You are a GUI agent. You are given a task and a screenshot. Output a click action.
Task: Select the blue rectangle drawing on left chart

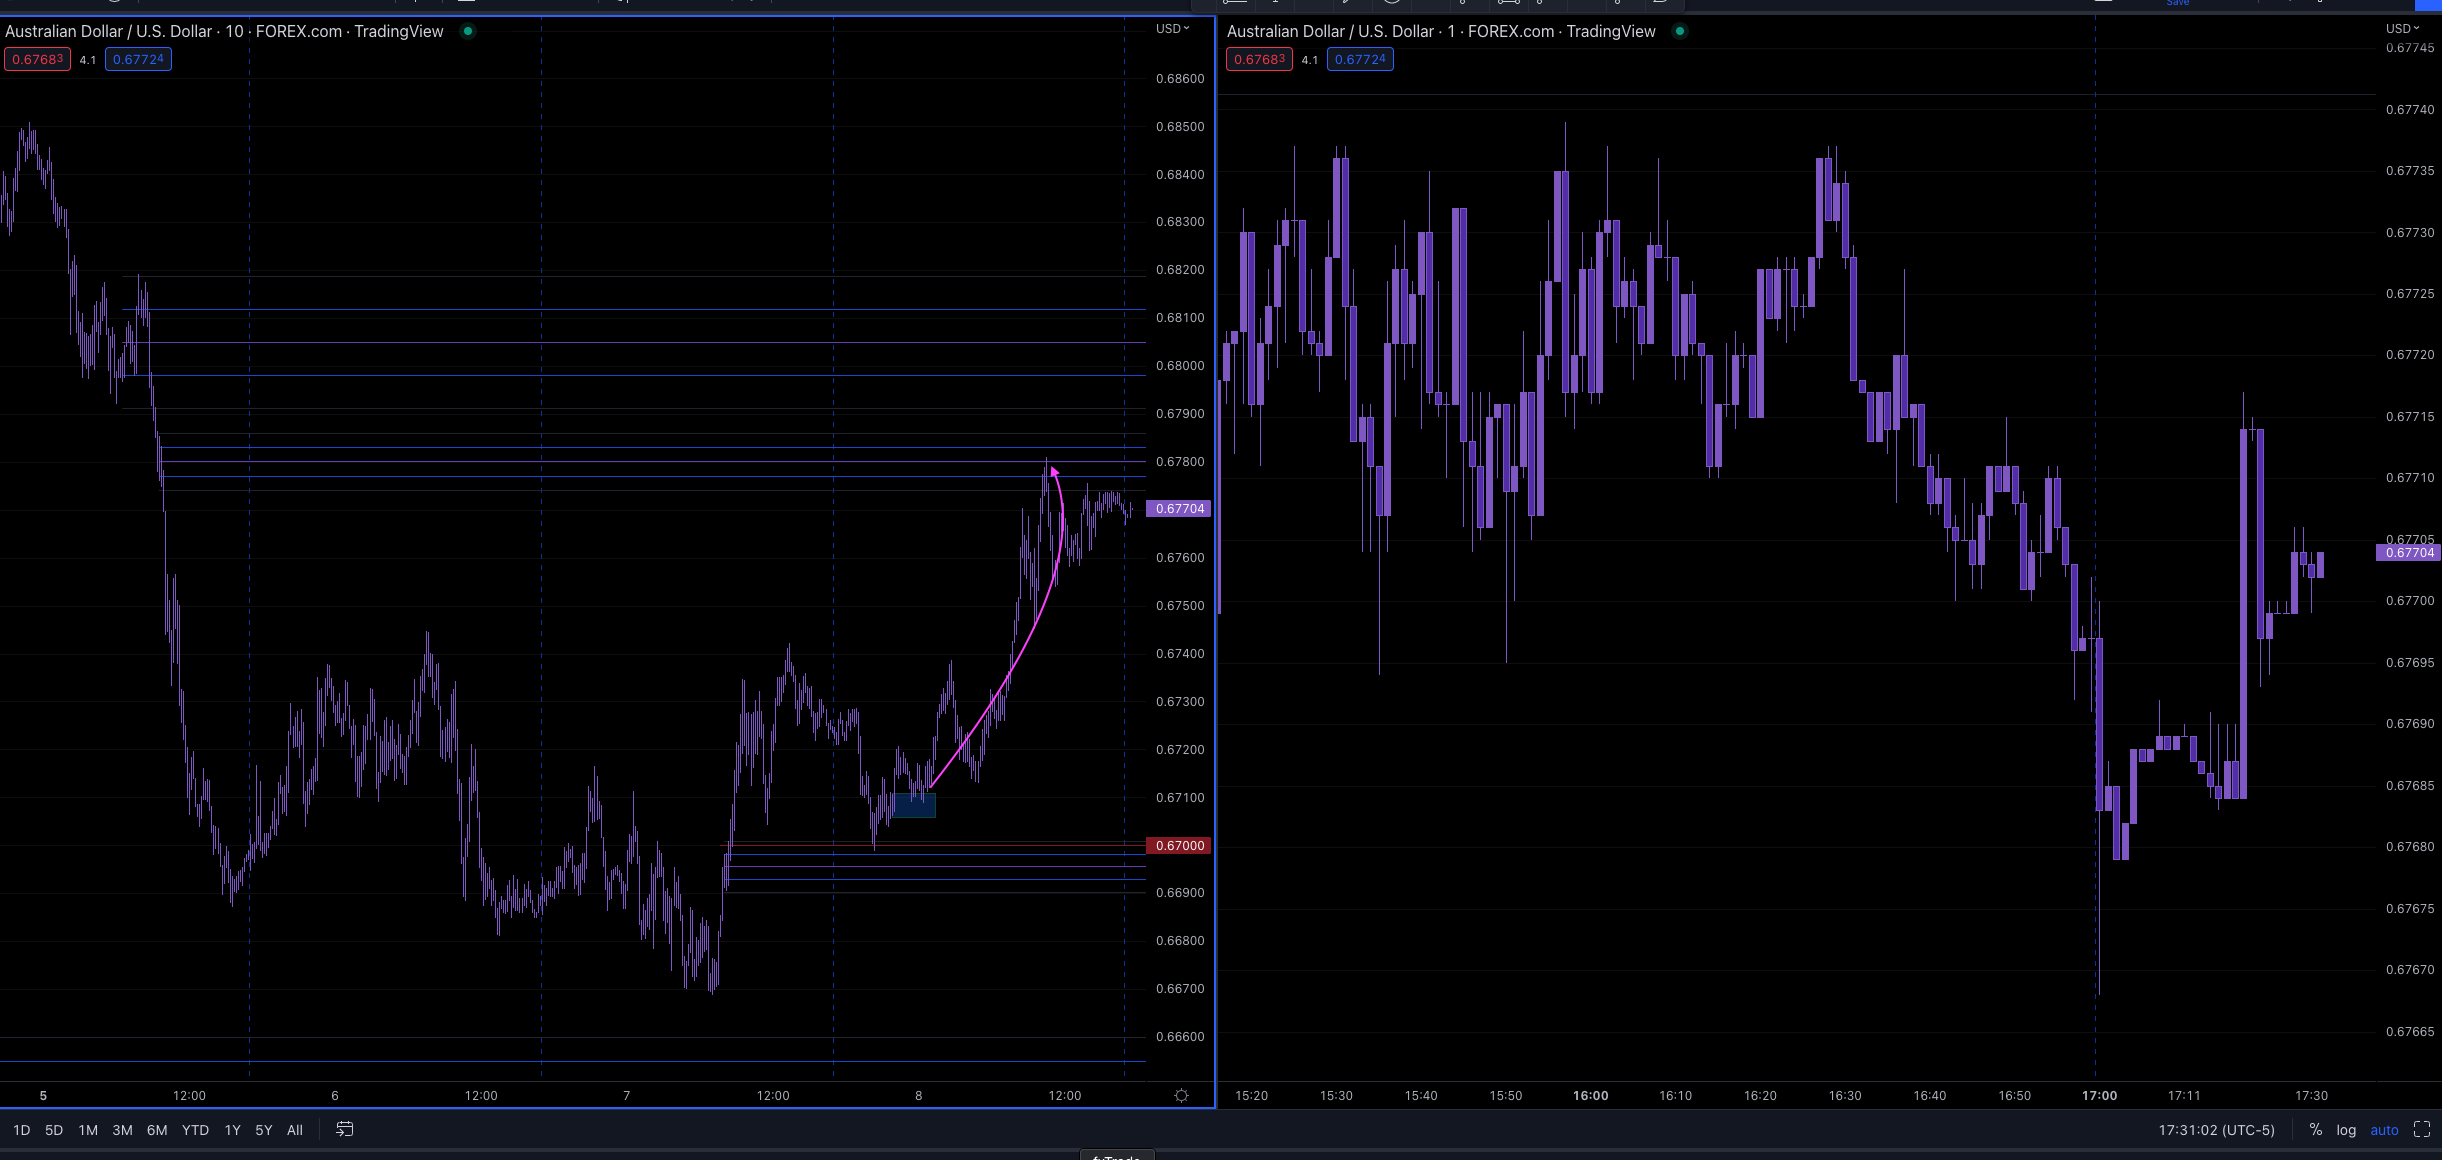pos(915,806)
